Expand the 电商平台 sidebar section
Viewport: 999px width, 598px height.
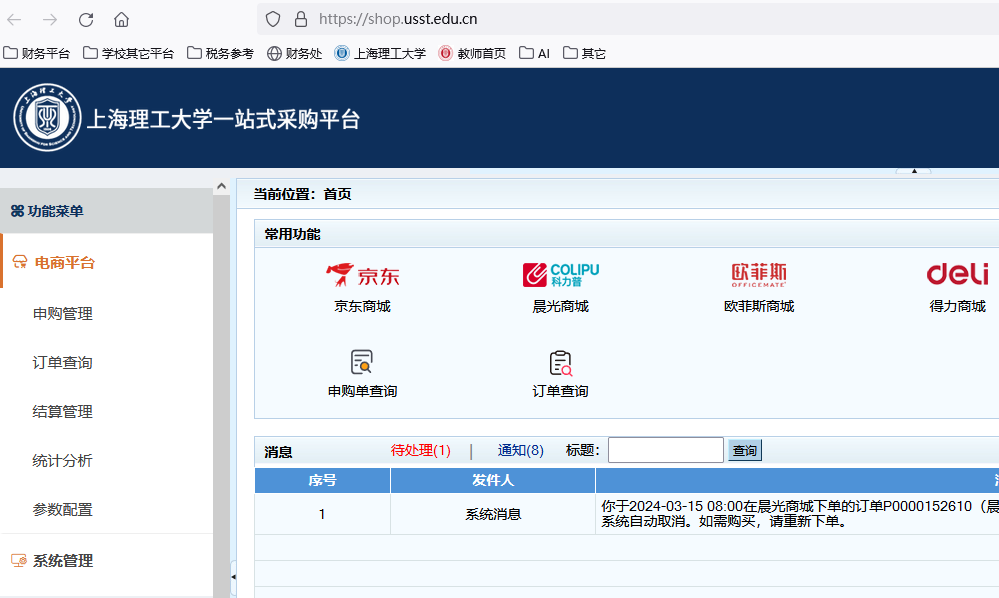coord(65,262)
